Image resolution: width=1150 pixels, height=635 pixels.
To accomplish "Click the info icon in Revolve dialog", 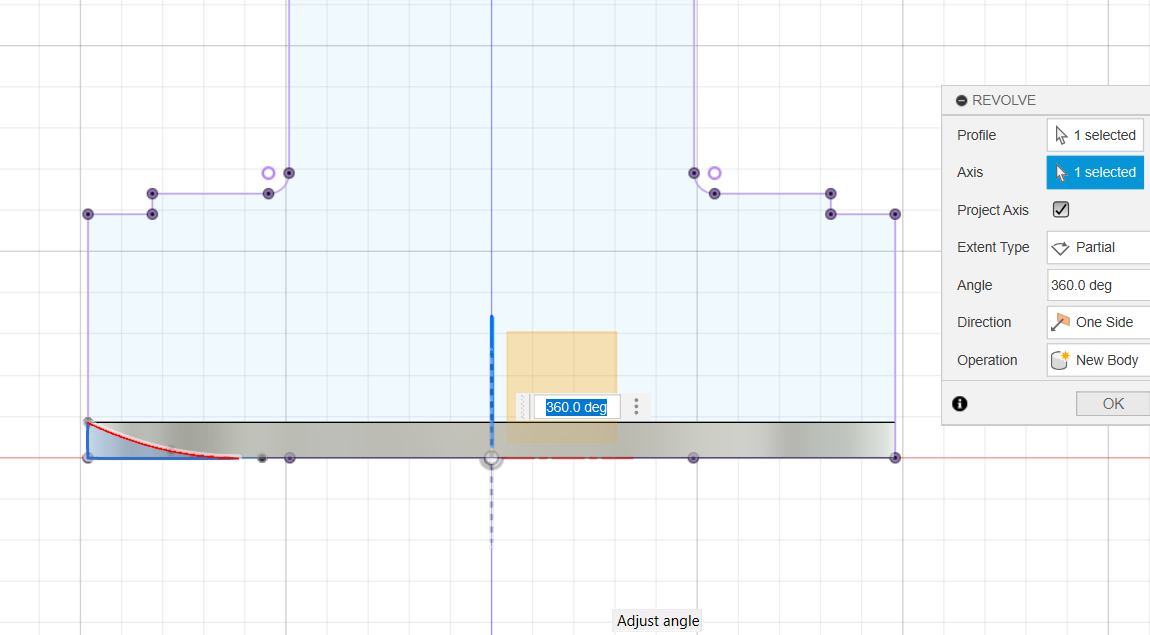I will click(x=960, y=404).
